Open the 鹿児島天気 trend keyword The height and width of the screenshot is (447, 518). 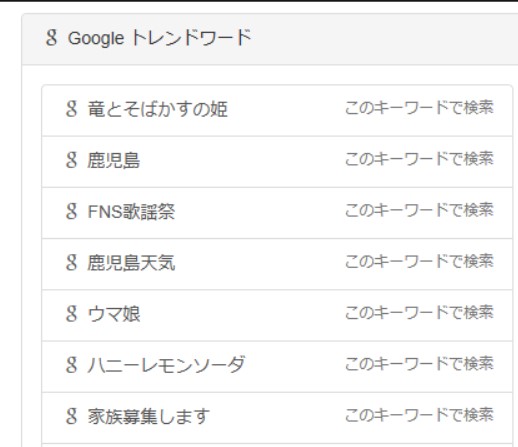[131, 263]
